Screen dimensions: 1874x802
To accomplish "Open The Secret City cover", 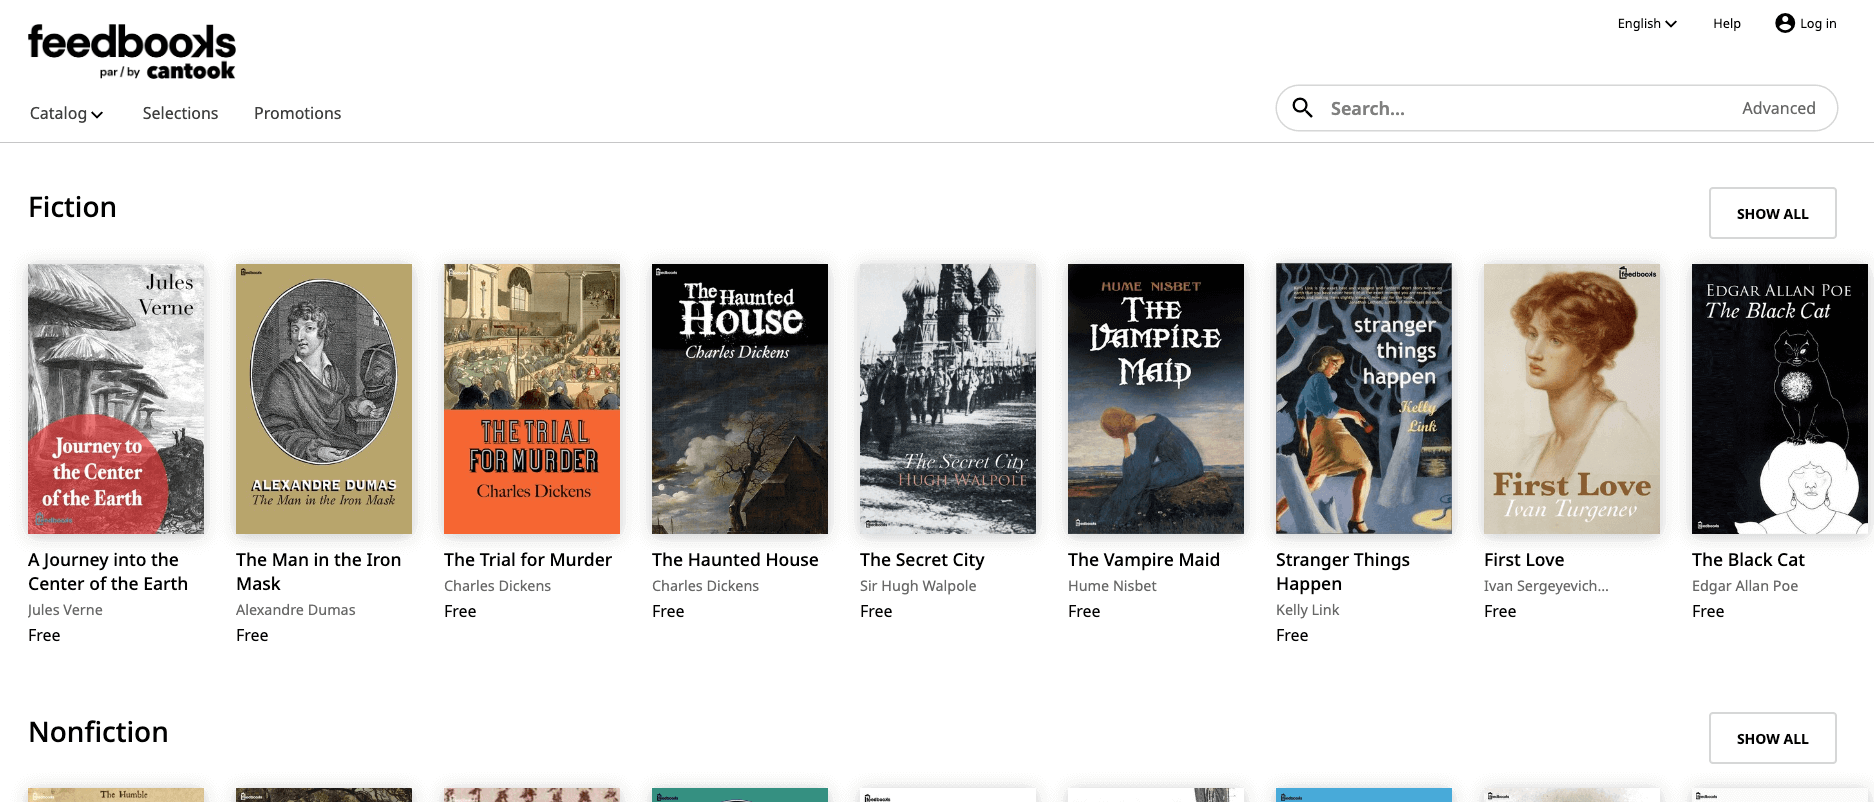I will point(948,399).
